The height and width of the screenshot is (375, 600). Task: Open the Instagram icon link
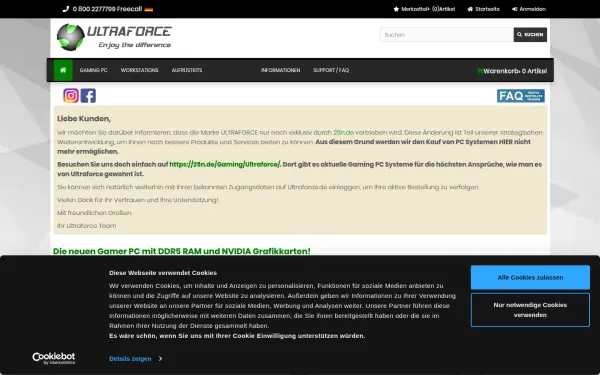pyautogui.click(x=71, y=95)
